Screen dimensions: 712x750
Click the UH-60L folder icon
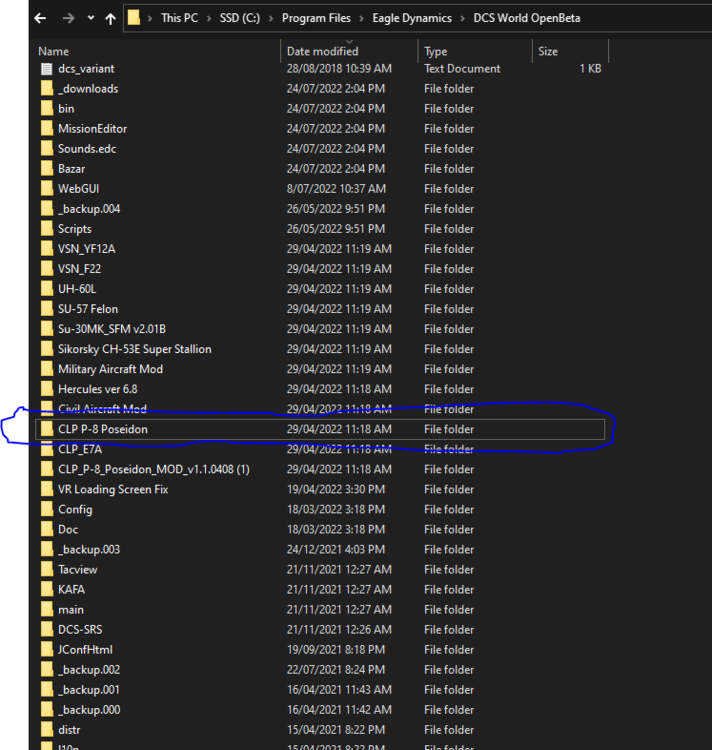click(x=46, y=289)
